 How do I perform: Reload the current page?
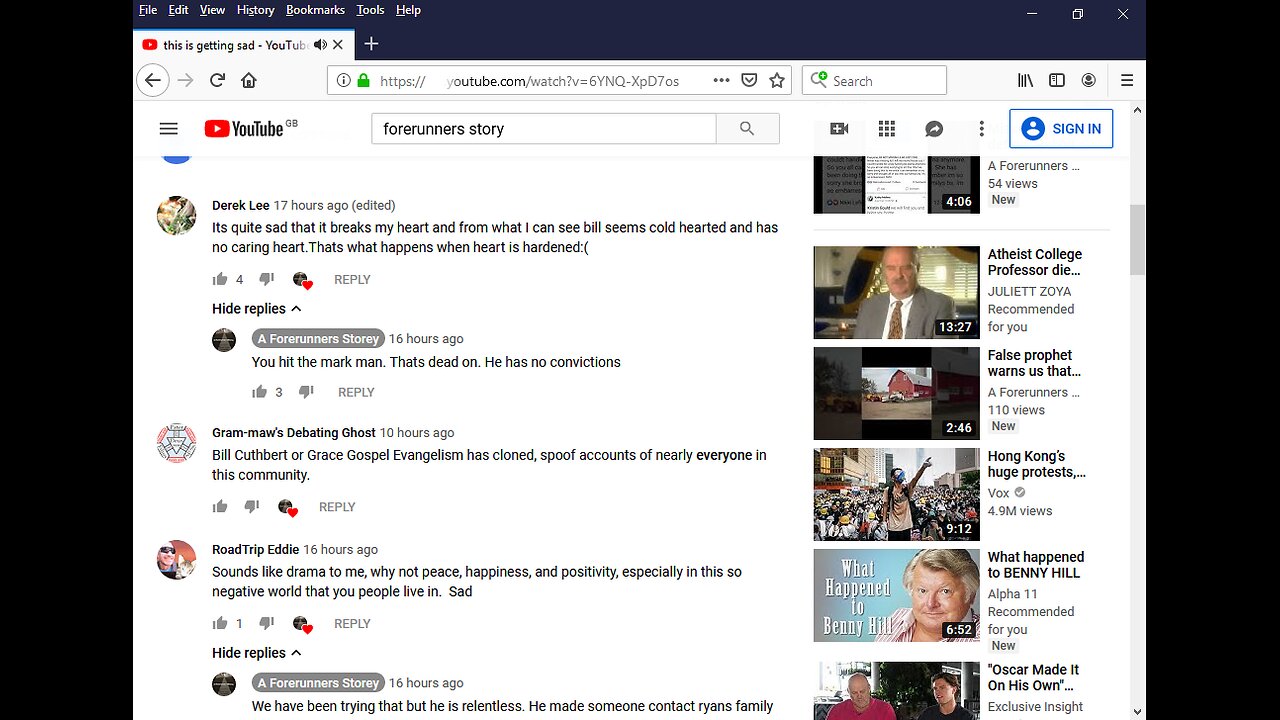pos(217,81)
